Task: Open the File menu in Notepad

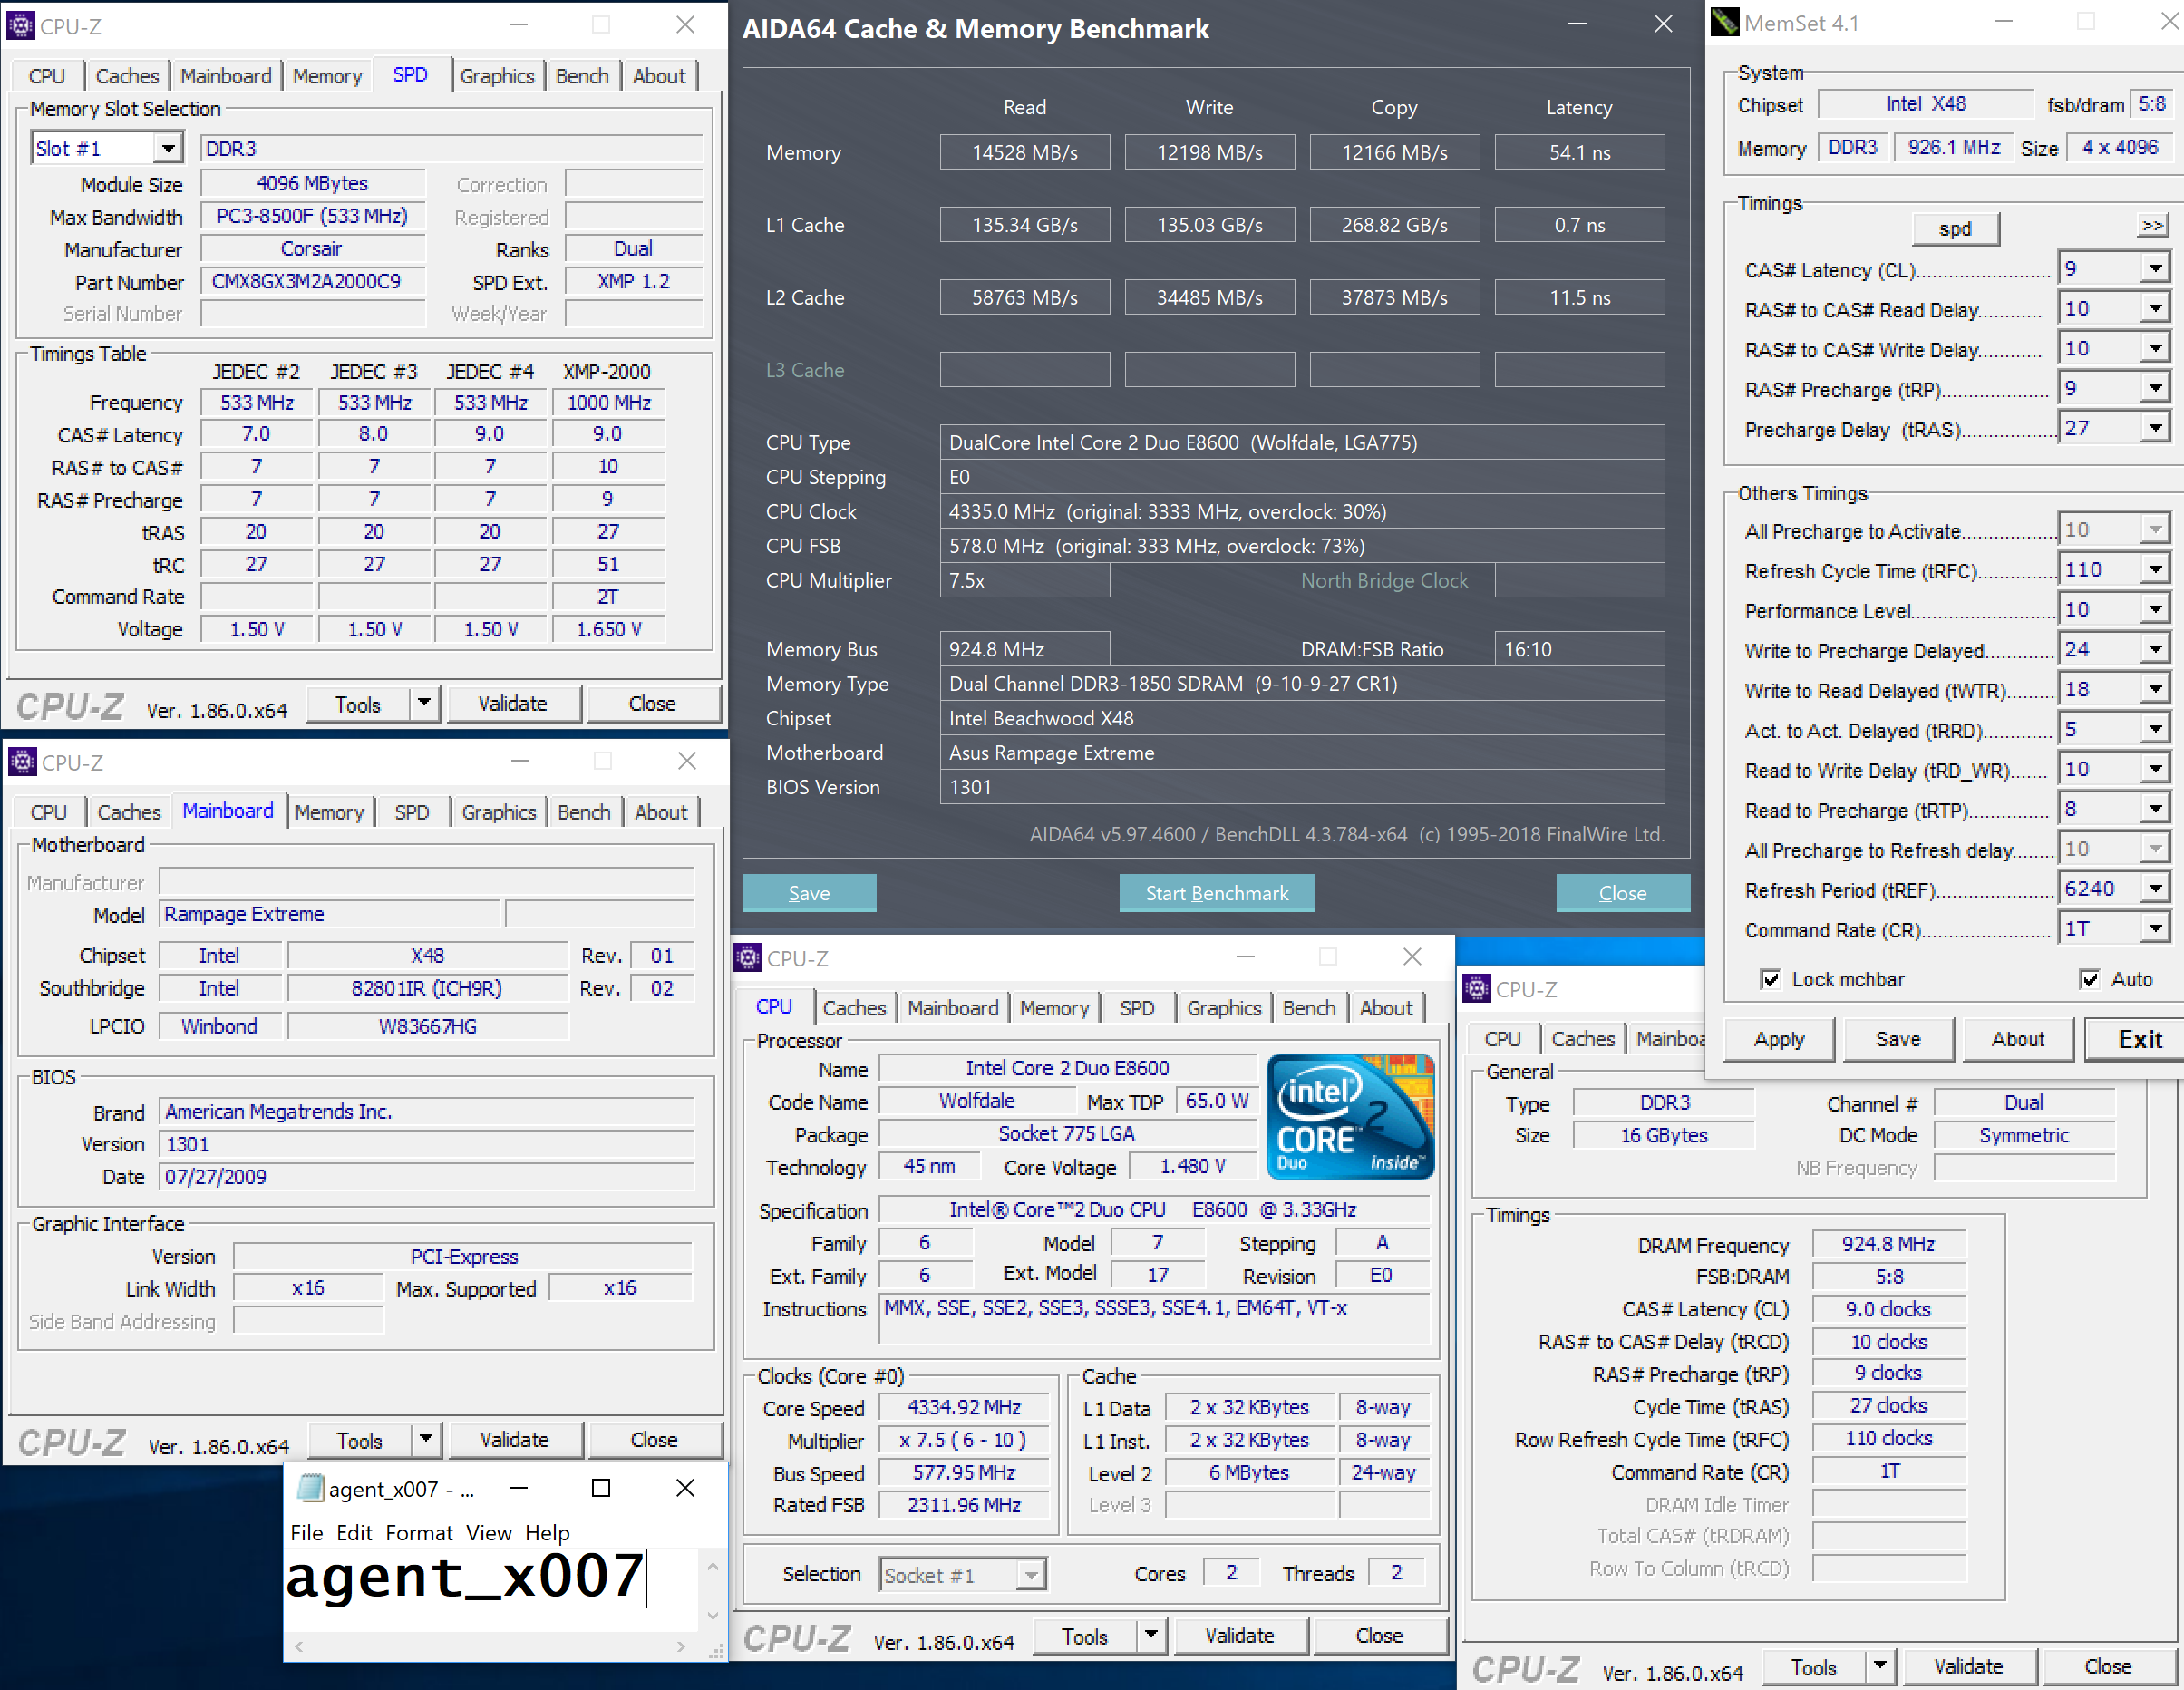Action: tap(306, 1532)
